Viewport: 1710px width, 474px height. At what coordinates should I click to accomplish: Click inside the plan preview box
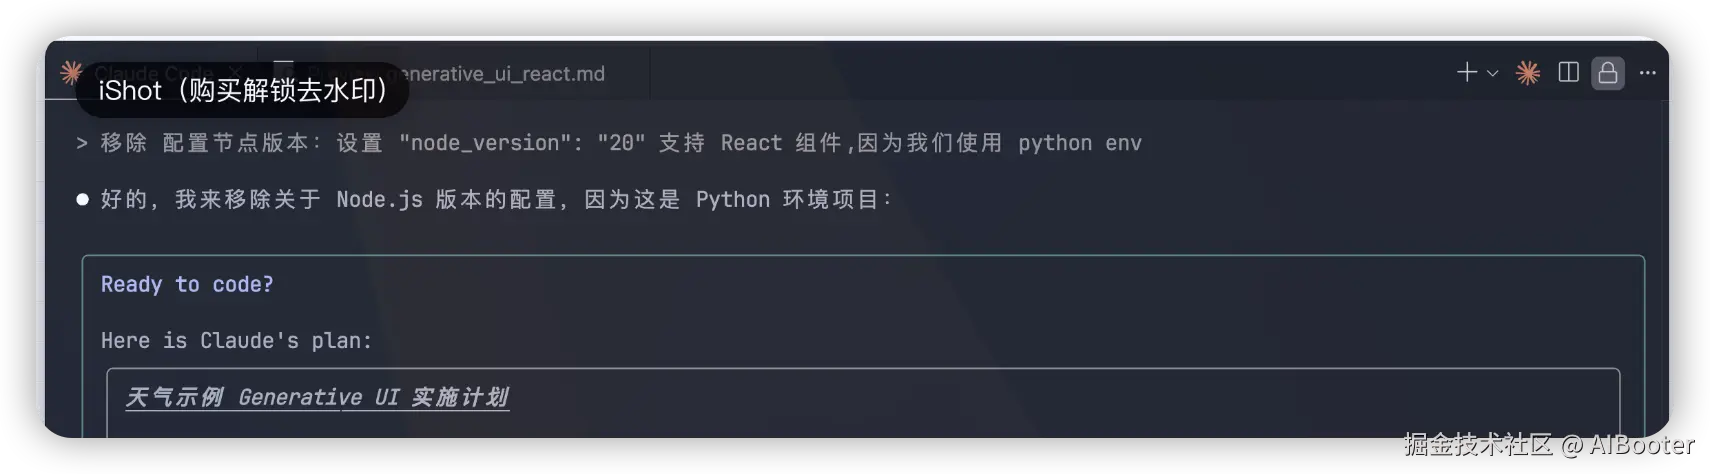pyautogui.click(x=863, y=403)
